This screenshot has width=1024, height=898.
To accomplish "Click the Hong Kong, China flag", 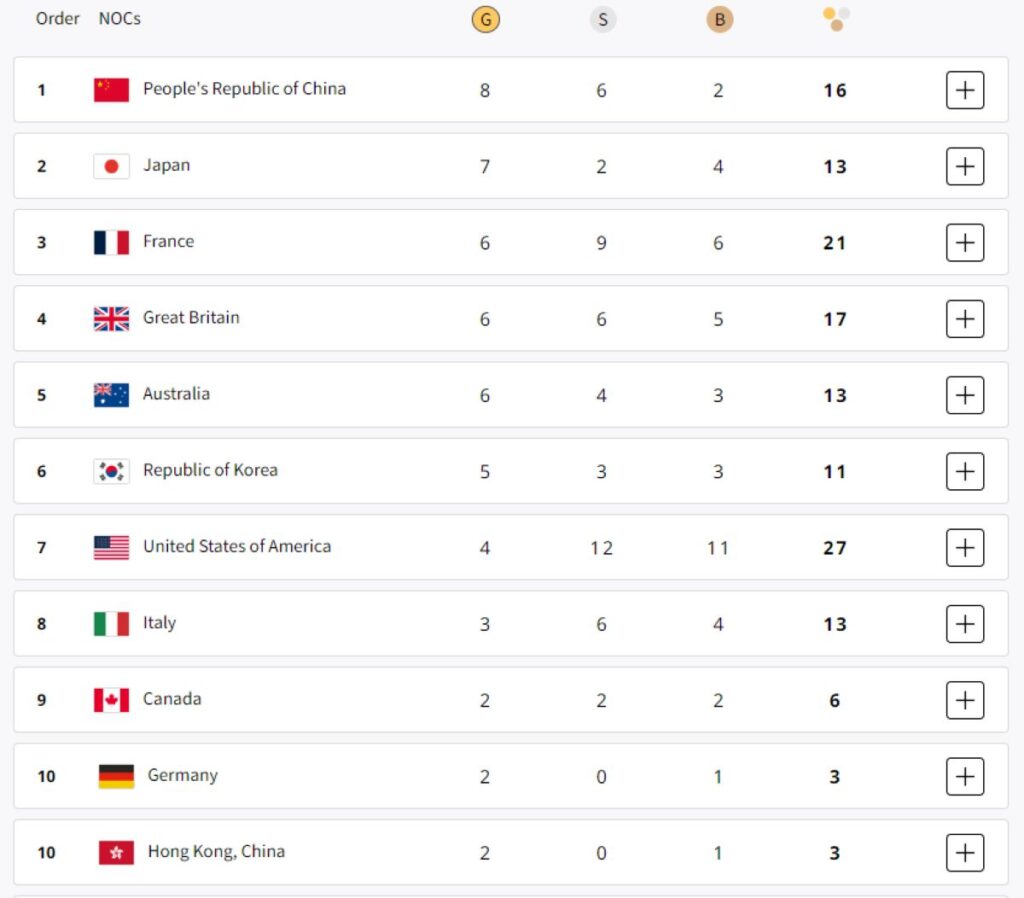I will pyautogui.click(x=116, y=853).
